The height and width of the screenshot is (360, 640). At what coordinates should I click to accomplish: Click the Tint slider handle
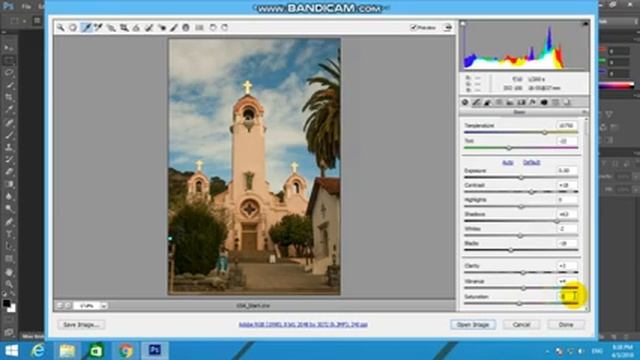509,148
